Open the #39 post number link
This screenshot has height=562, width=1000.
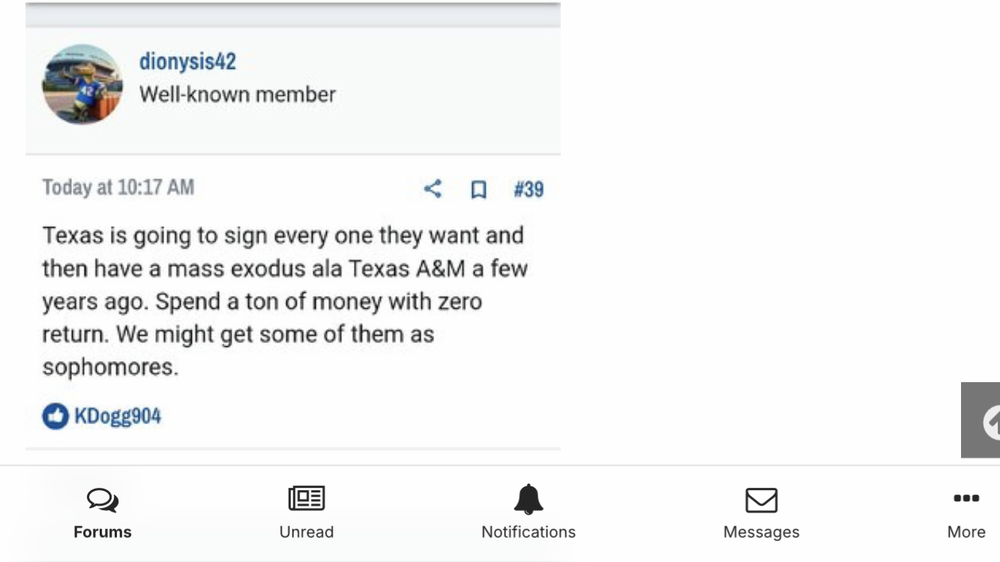coord(528,189)
